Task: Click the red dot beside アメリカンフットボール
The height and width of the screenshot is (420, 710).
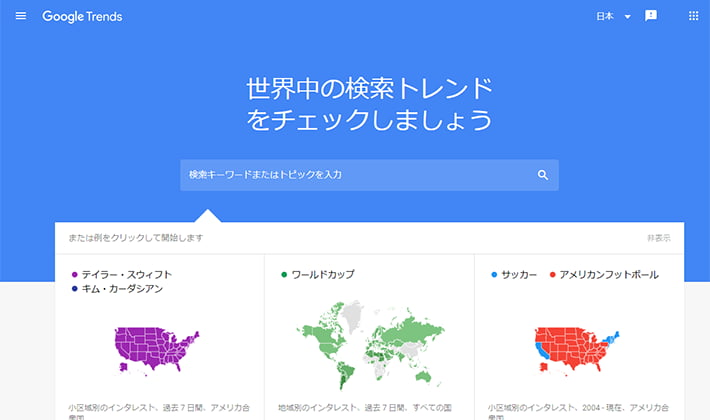Action: tap(552, 274)
